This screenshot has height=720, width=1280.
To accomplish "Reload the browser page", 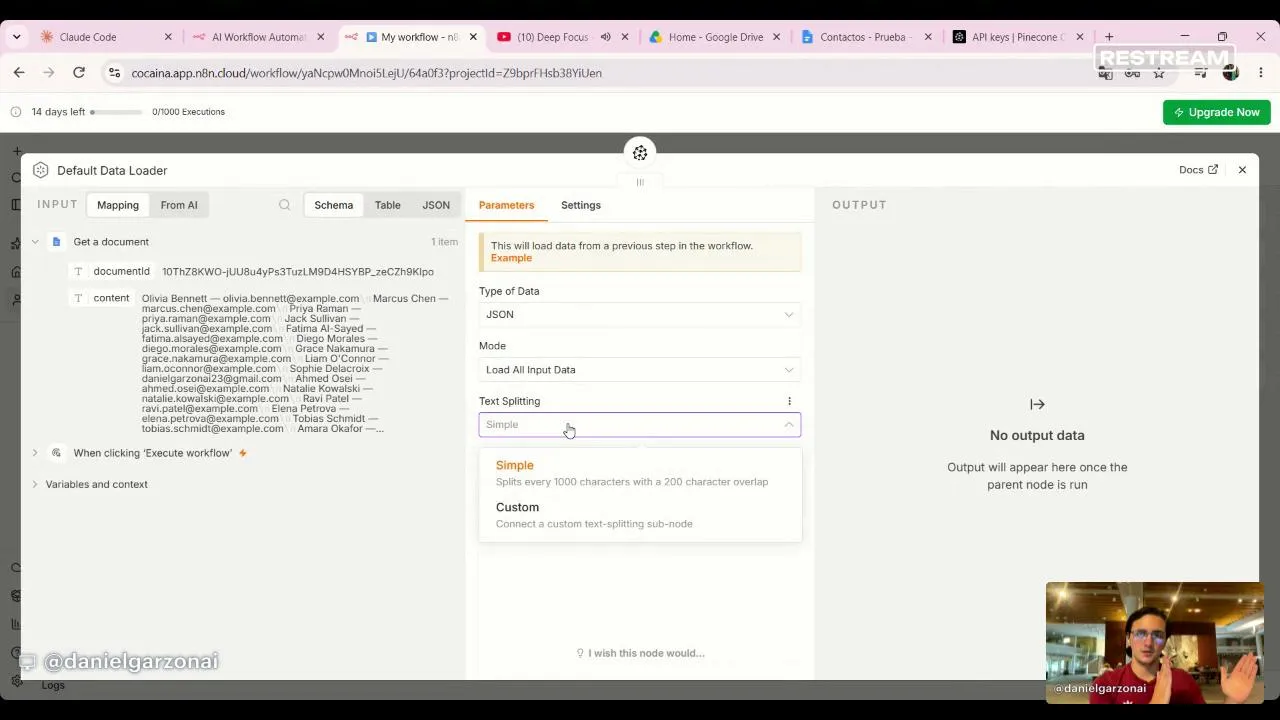I will click(79, 73).
